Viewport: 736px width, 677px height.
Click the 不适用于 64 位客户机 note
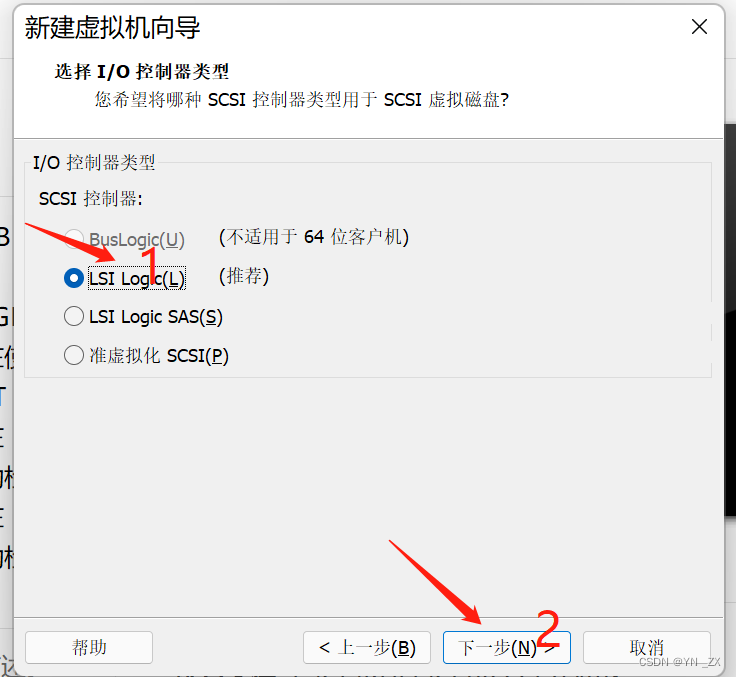pyautogui.click(x=314, y=237)
